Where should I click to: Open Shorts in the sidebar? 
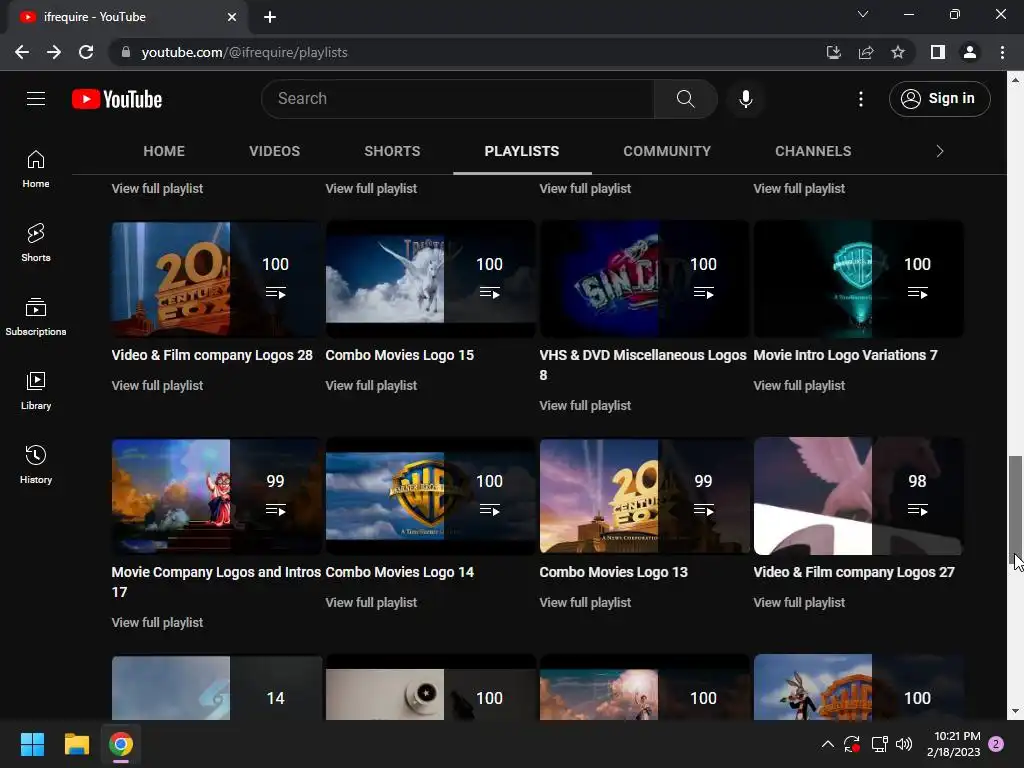[x=36, y=242]
